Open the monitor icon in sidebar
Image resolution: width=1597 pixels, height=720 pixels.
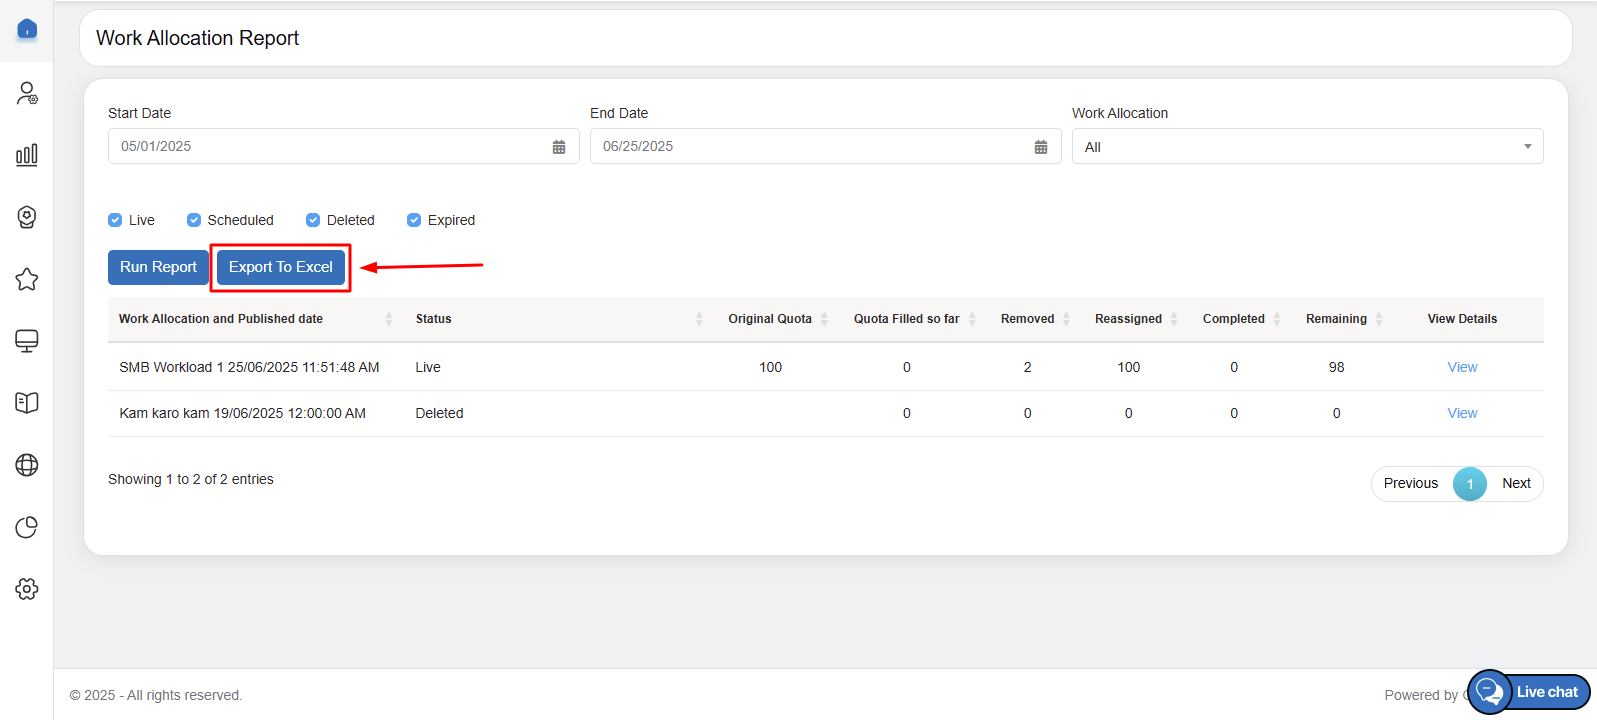coord(27,341)
